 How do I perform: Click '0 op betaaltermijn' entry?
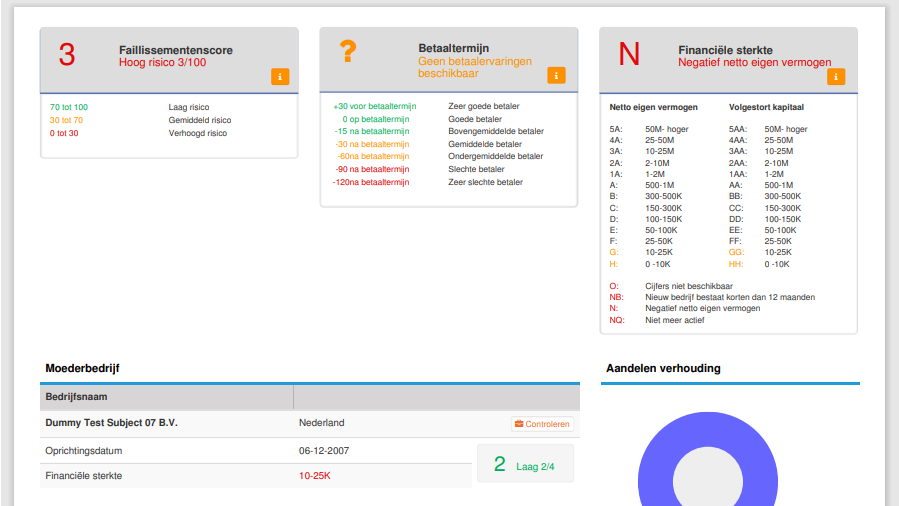point(376,119)
